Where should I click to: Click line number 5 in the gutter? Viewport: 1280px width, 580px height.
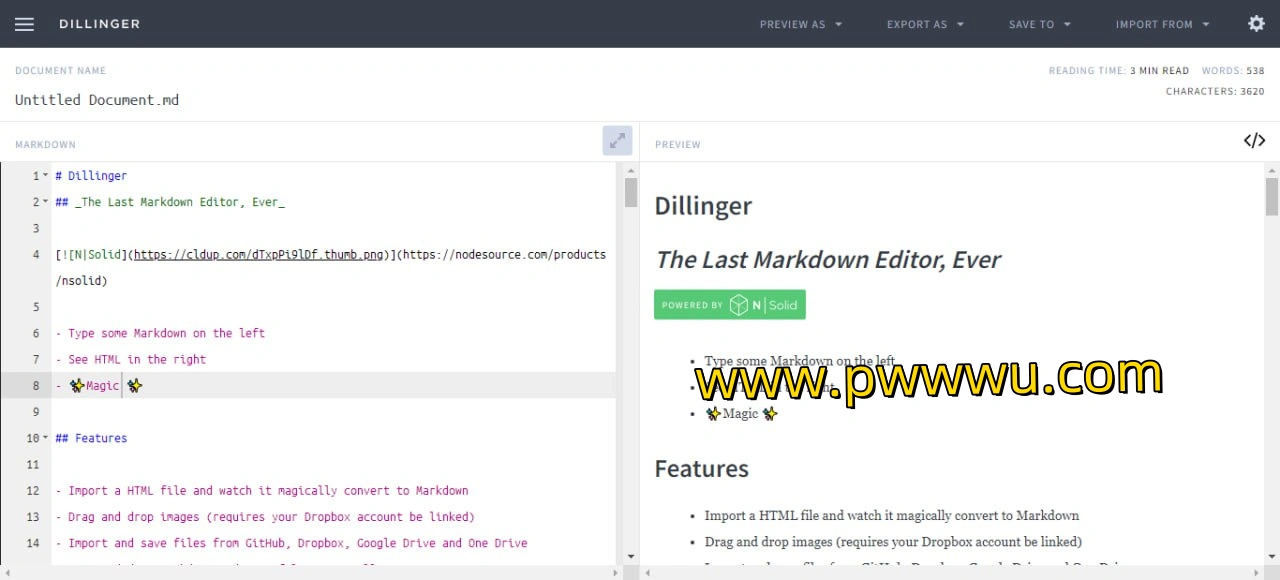pos(36,307)
